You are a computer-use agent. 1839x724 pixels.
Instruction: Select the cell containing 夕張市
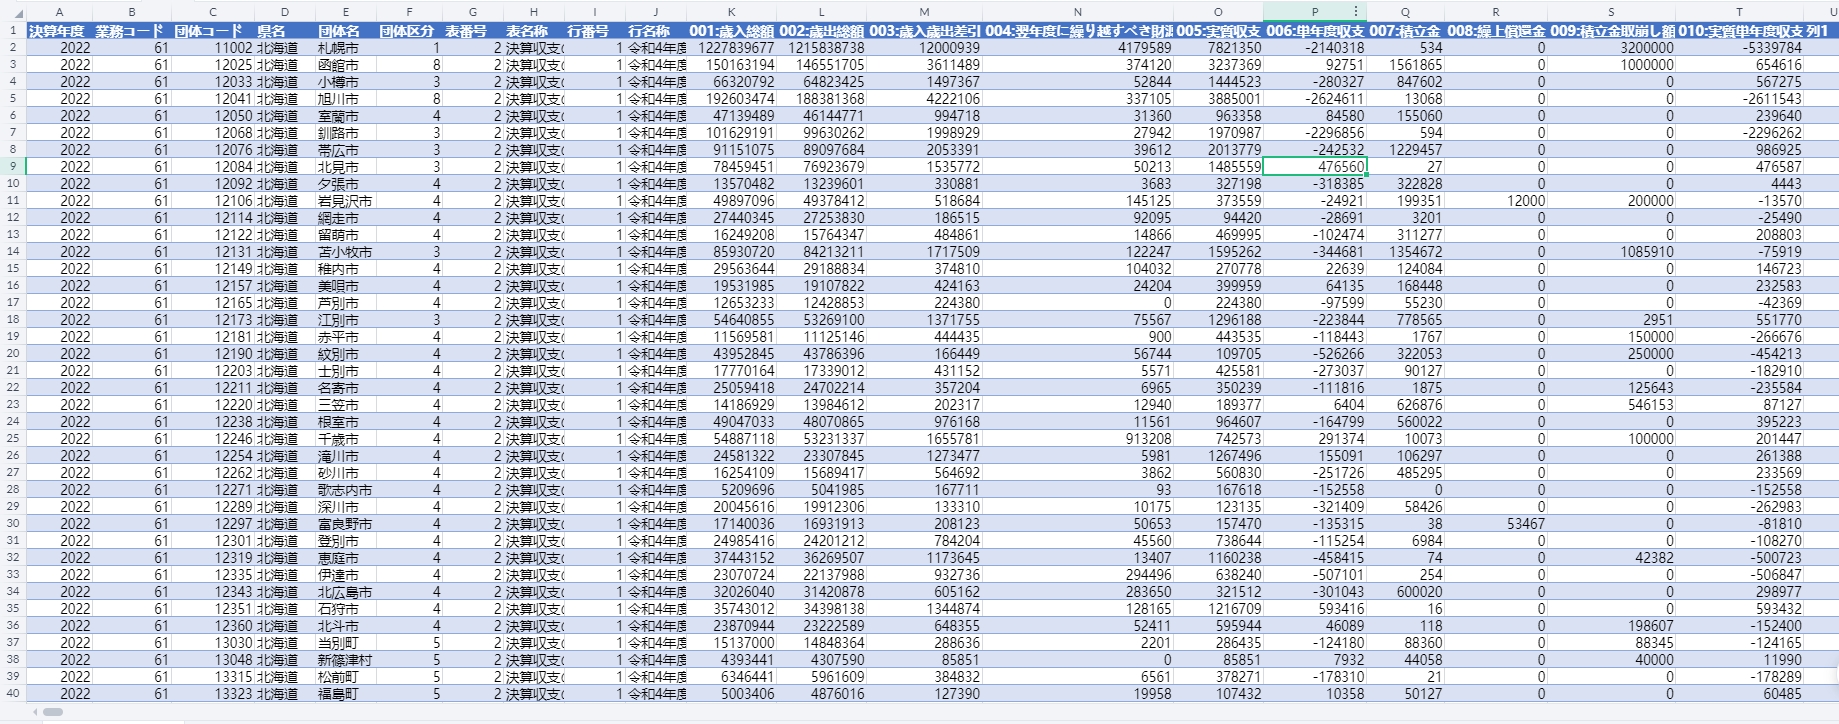pos(345,184)
